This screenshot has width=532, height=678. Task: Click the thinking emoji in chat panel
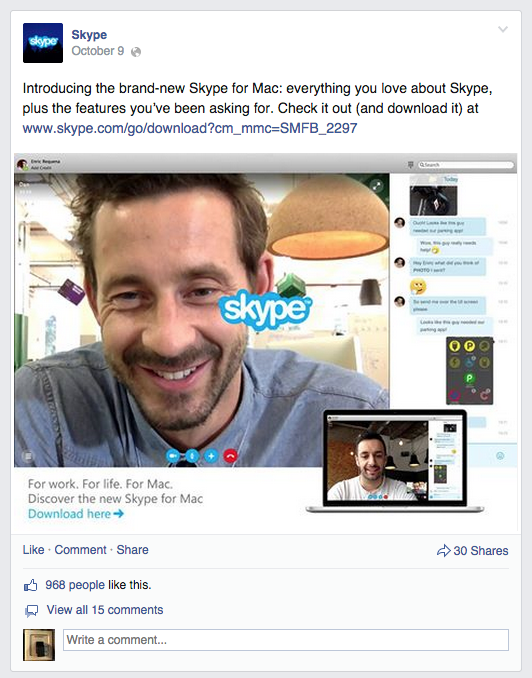(418, 286)
